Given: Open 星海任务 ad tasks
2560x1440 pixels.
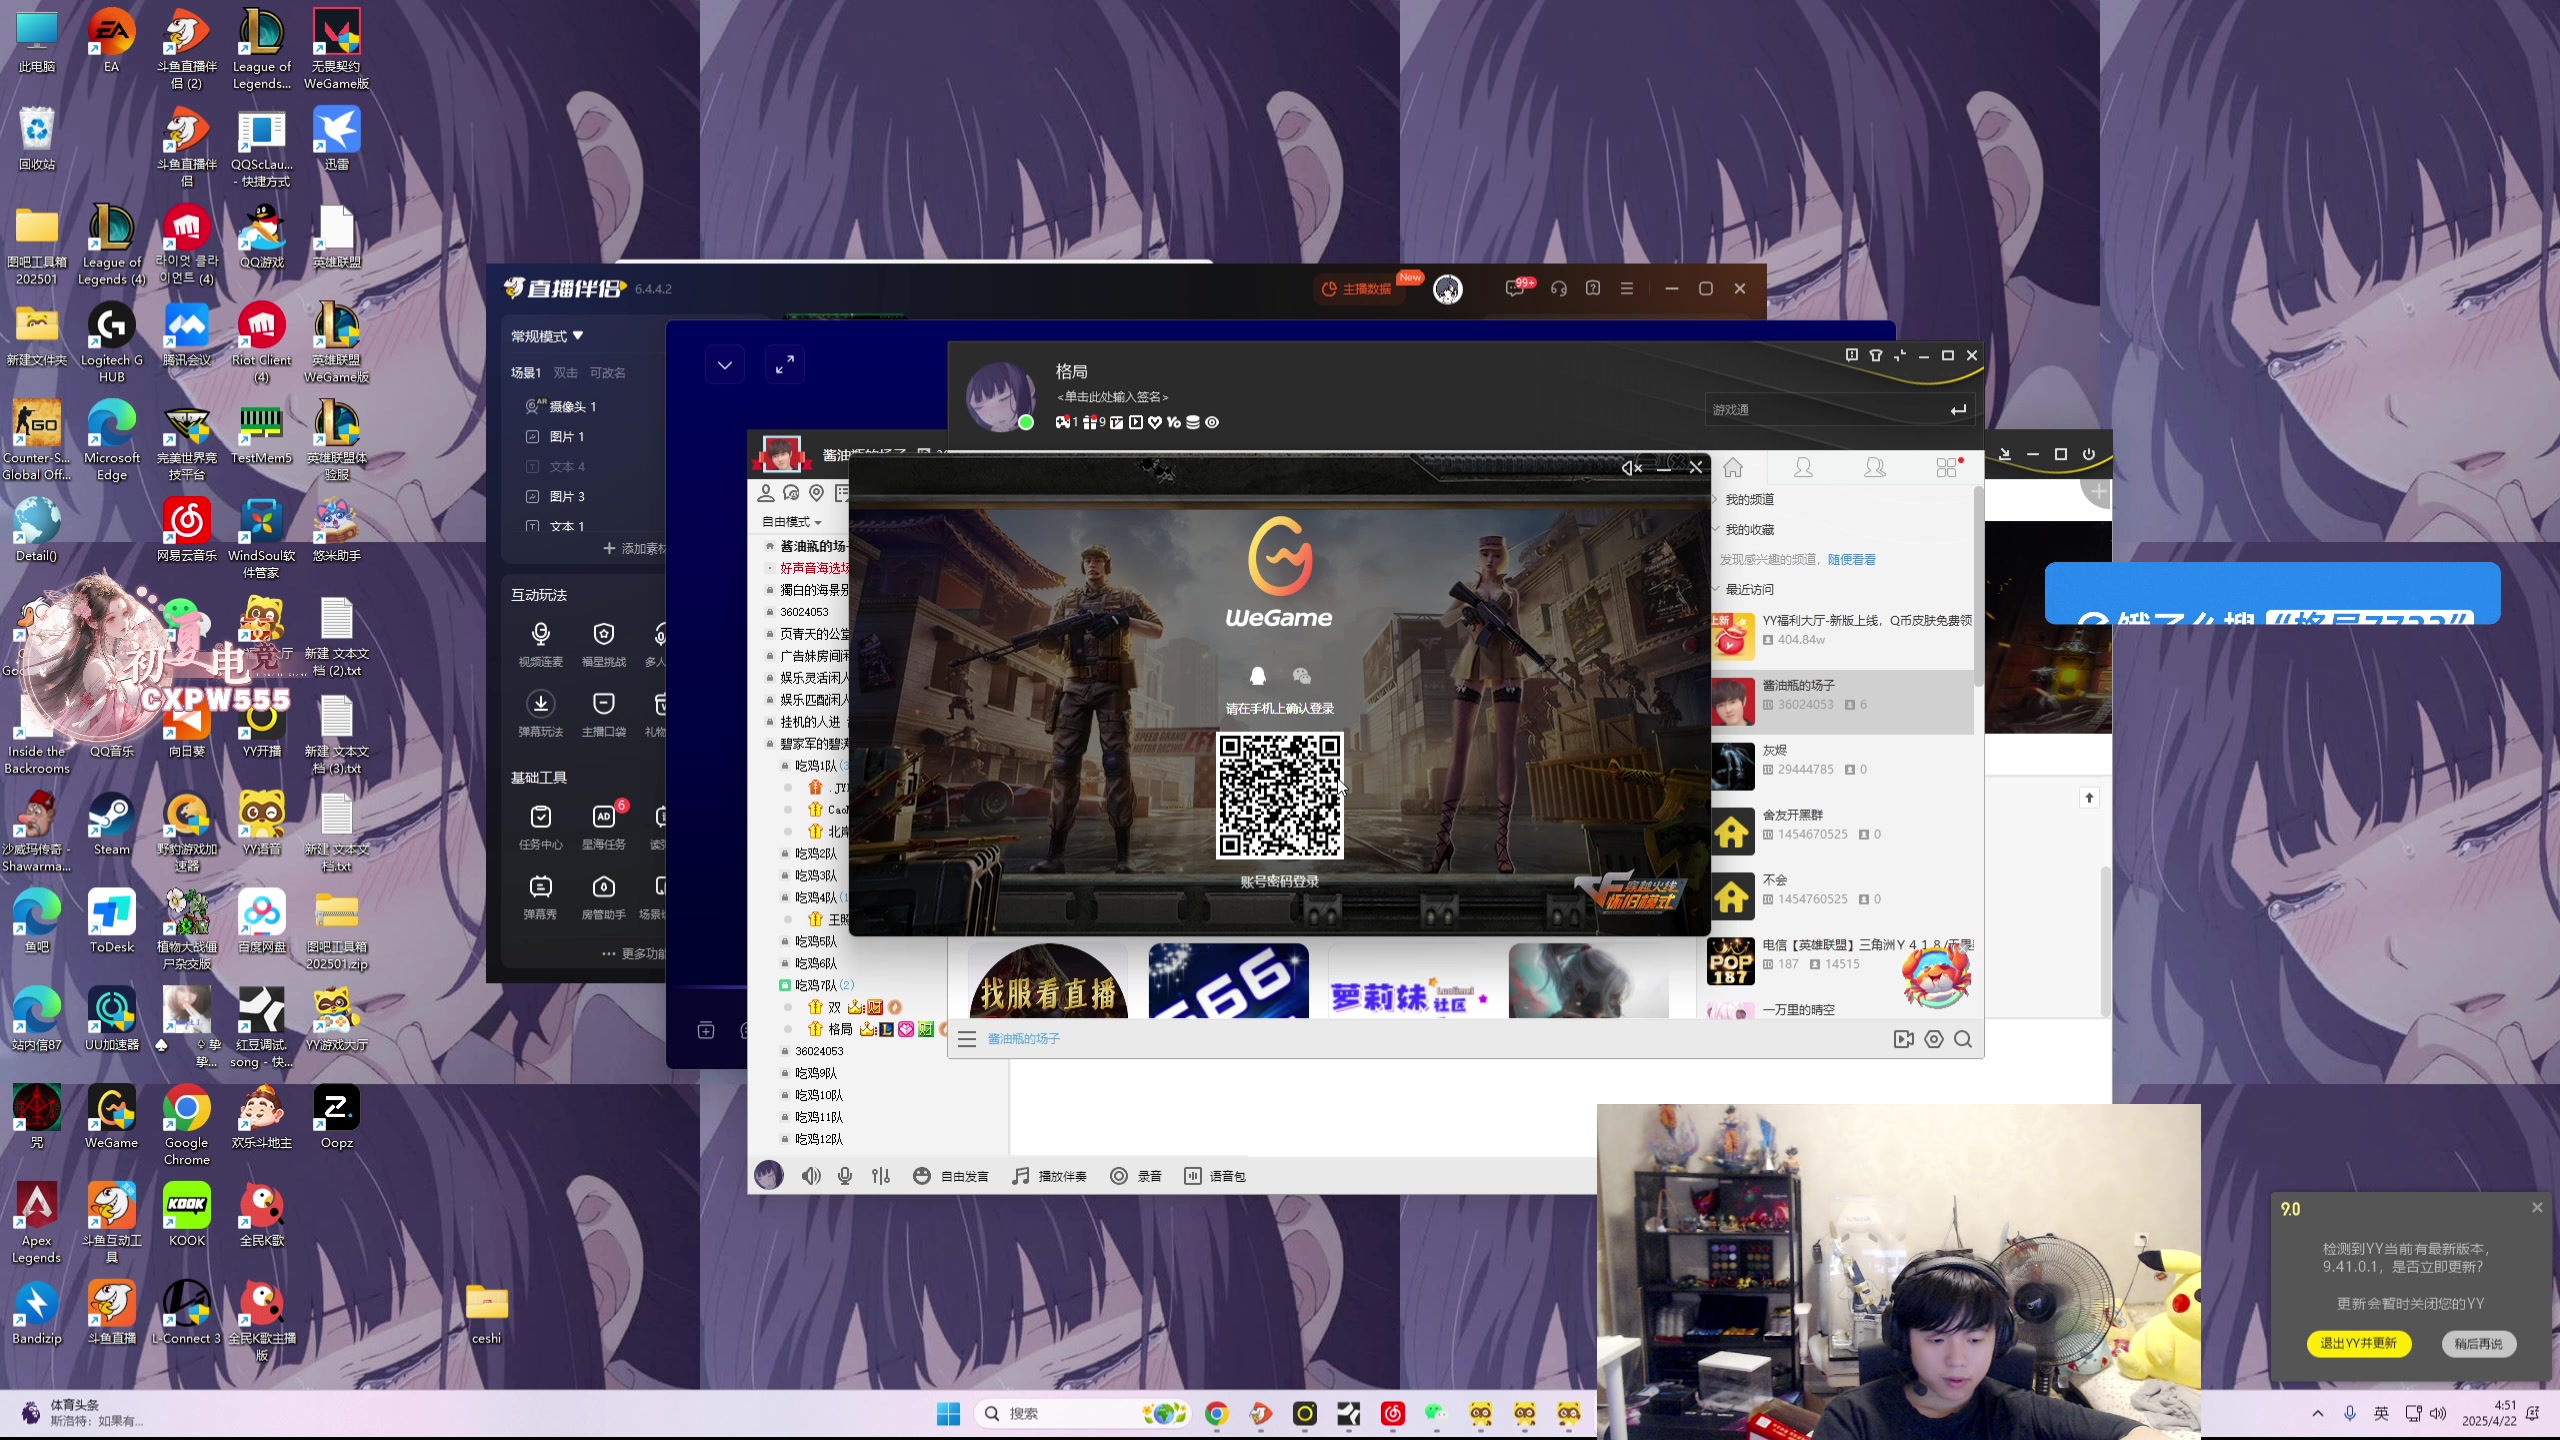Looking at the screenshot, I should 603,827.
